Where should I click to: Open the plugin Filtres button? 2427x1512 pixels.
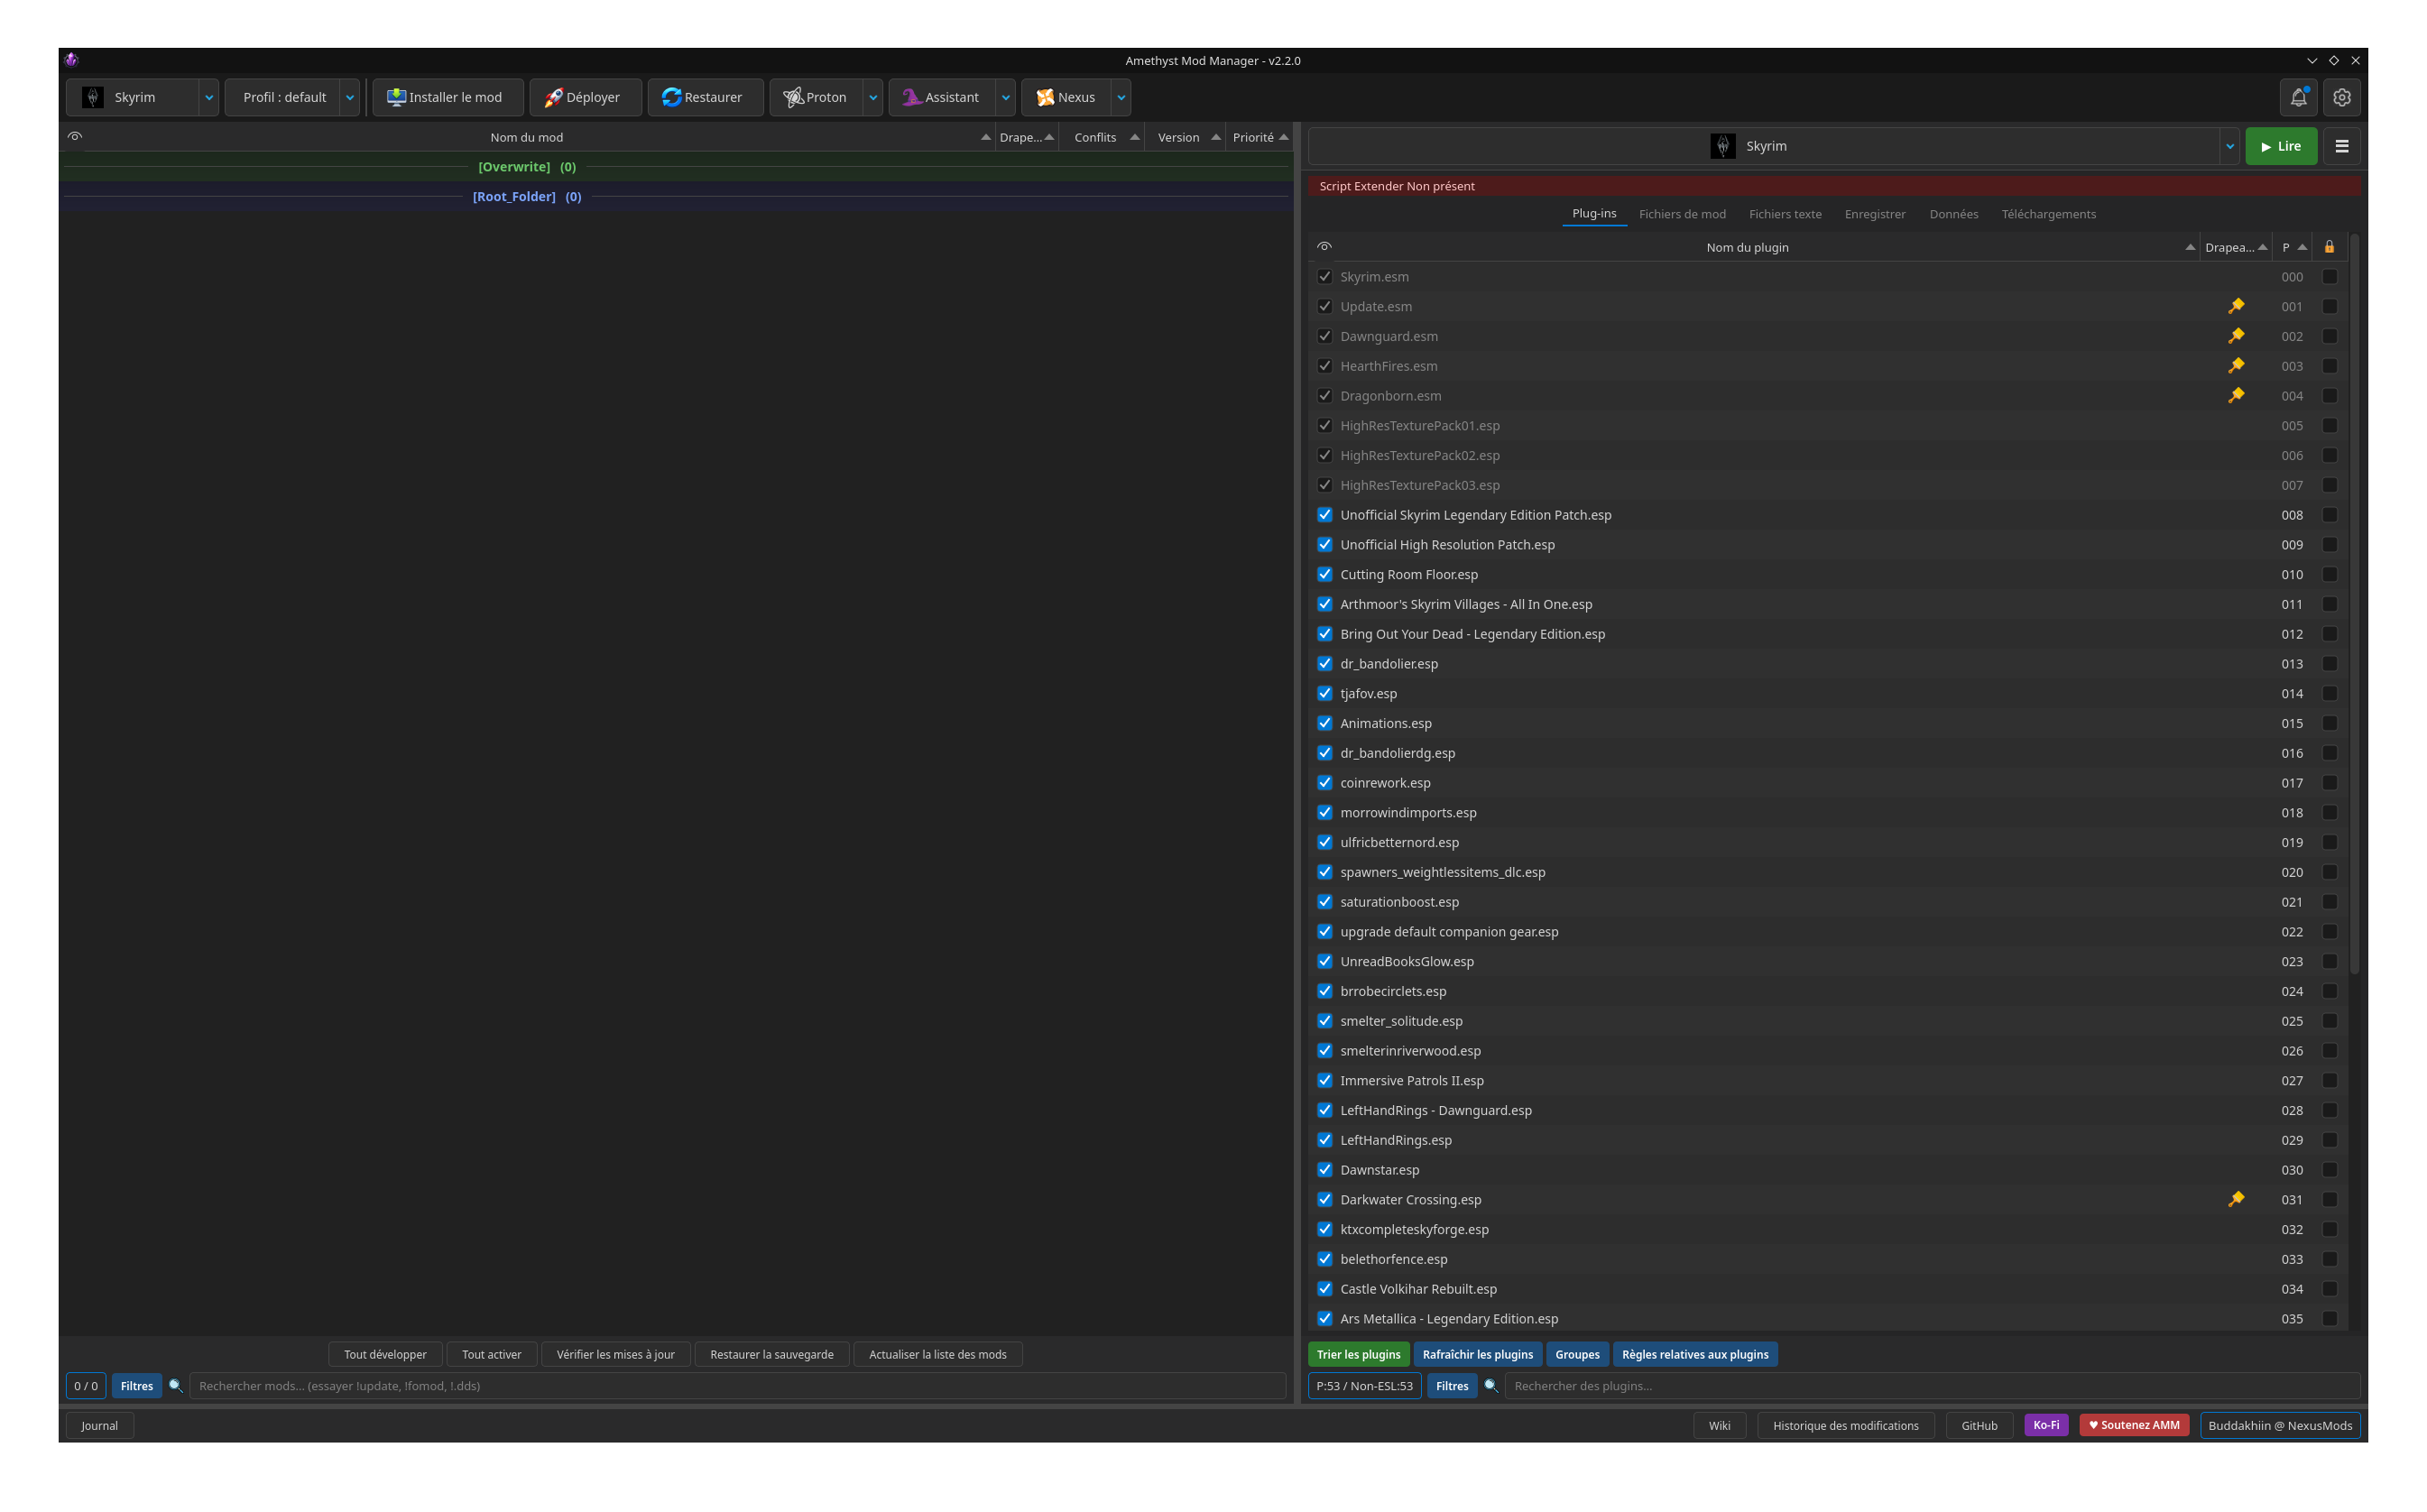click(1452, 1385)
